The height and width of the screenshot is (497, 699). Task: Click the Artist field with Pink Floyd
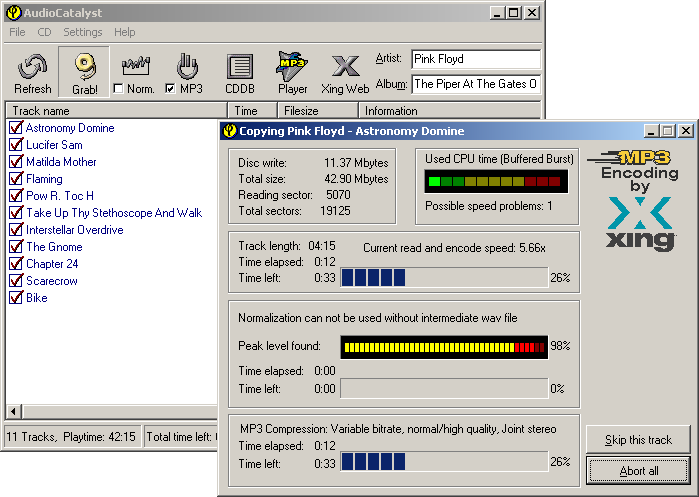coord(476,59)
